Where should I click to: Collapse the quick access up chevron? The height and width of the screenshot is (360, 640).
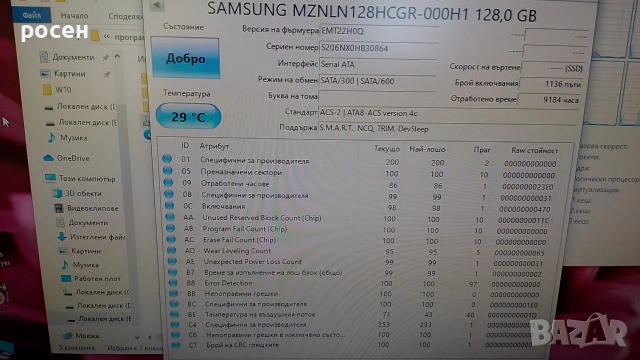[117, 56]
